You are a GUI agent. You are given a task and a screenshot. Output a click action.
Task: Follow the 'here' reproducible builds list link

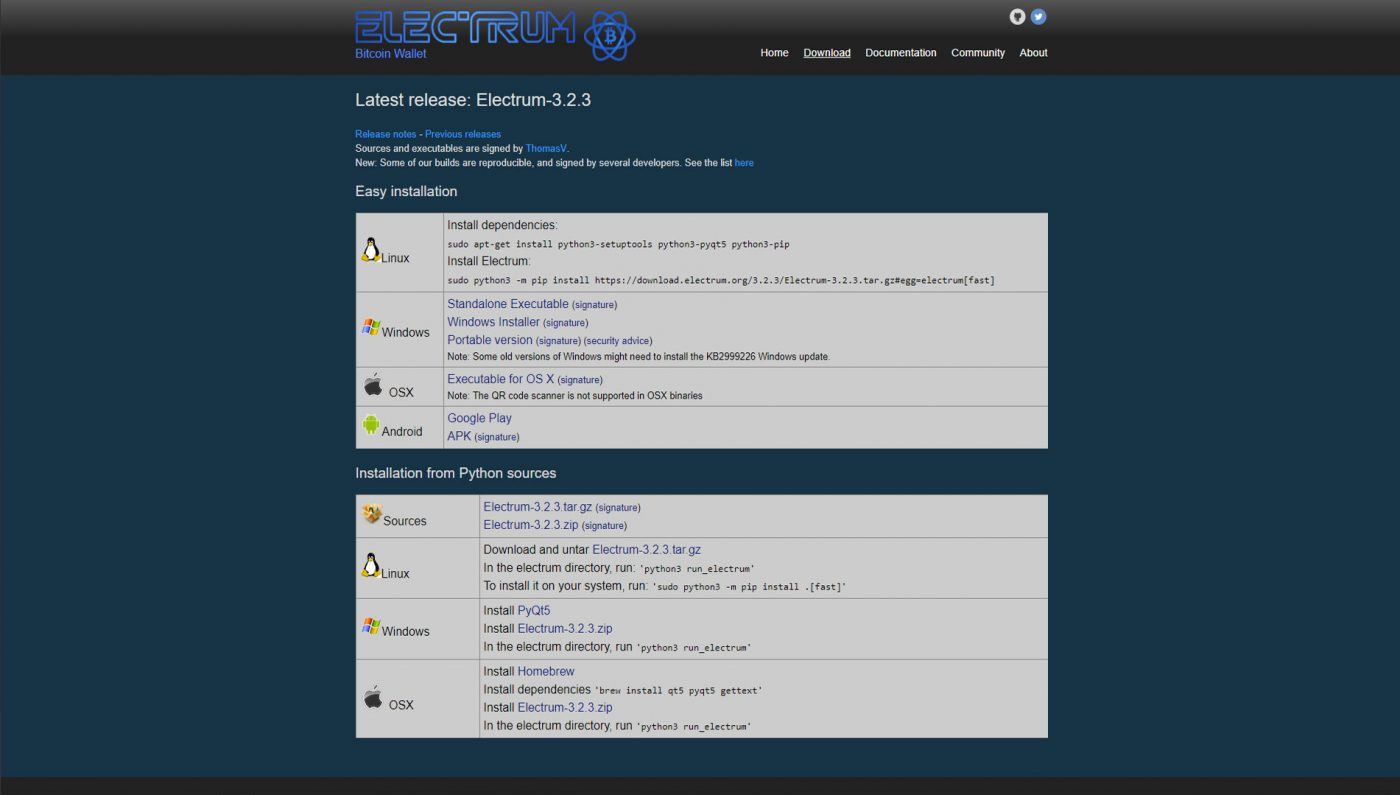click(x=744, y=163)
